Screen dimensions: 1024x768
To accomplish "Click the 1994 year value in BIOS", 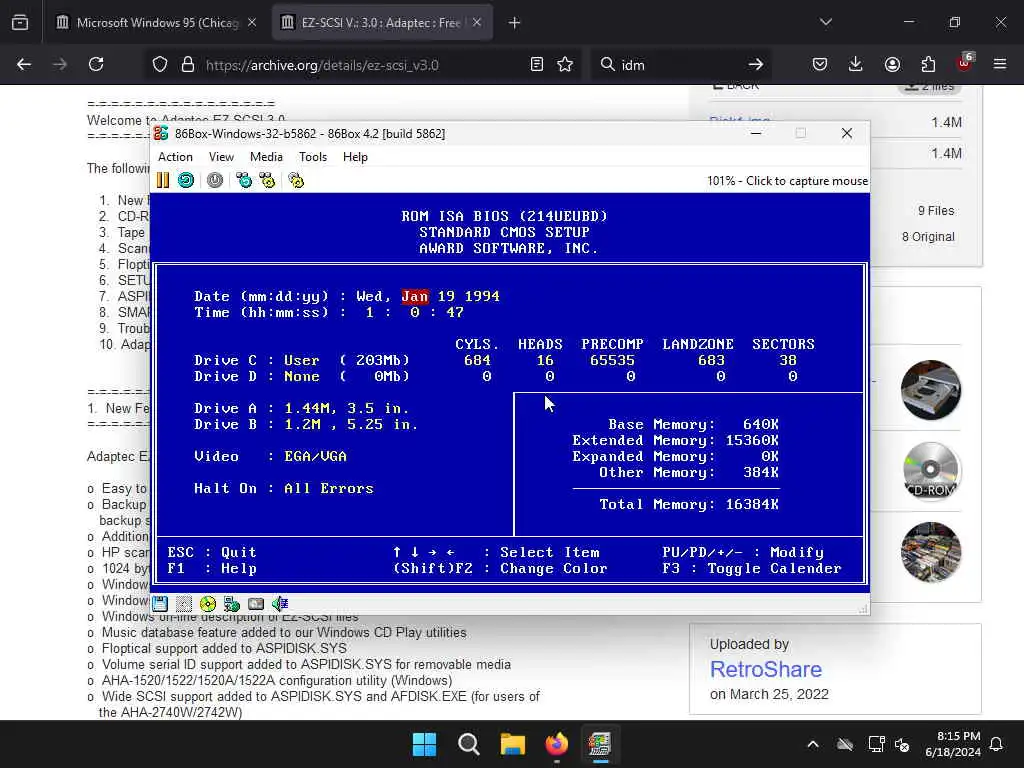I will [x=482, y=296].
